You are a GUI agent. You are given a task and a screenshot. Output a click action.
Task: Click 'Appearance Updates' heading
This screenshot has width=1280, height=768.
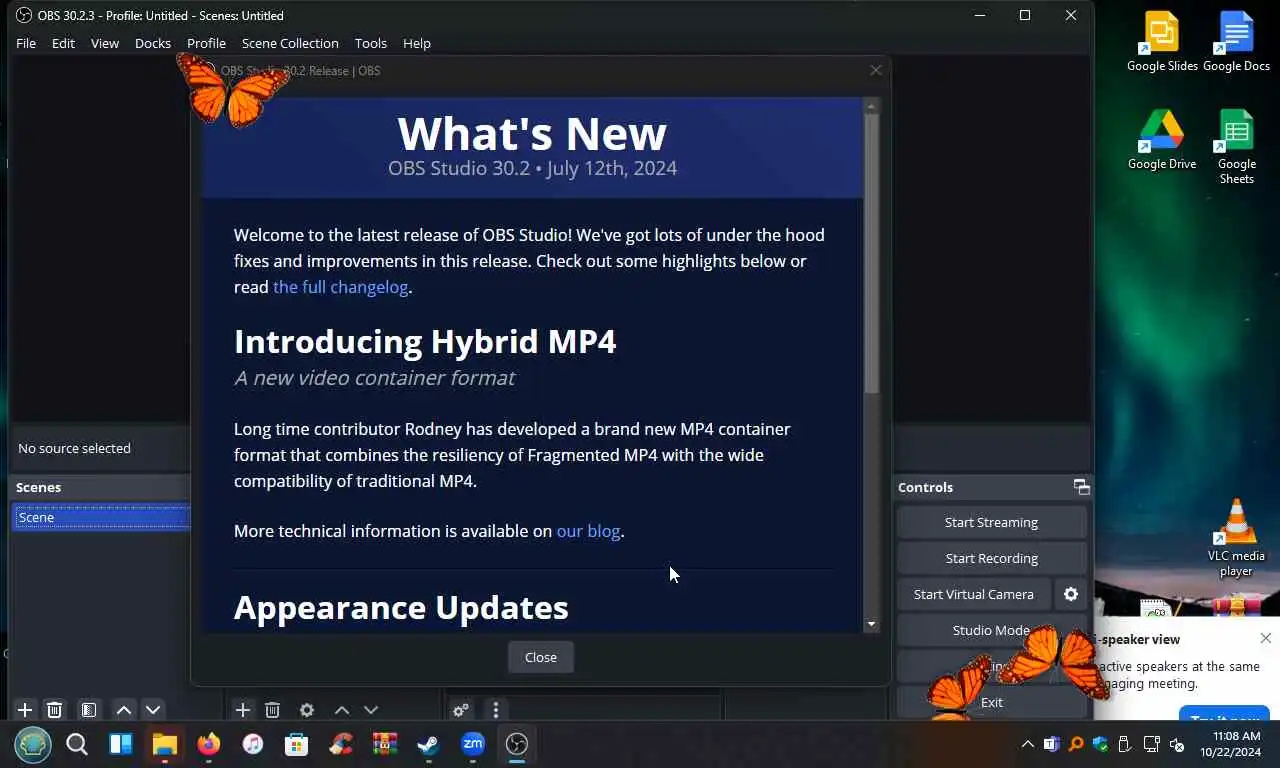401,607
